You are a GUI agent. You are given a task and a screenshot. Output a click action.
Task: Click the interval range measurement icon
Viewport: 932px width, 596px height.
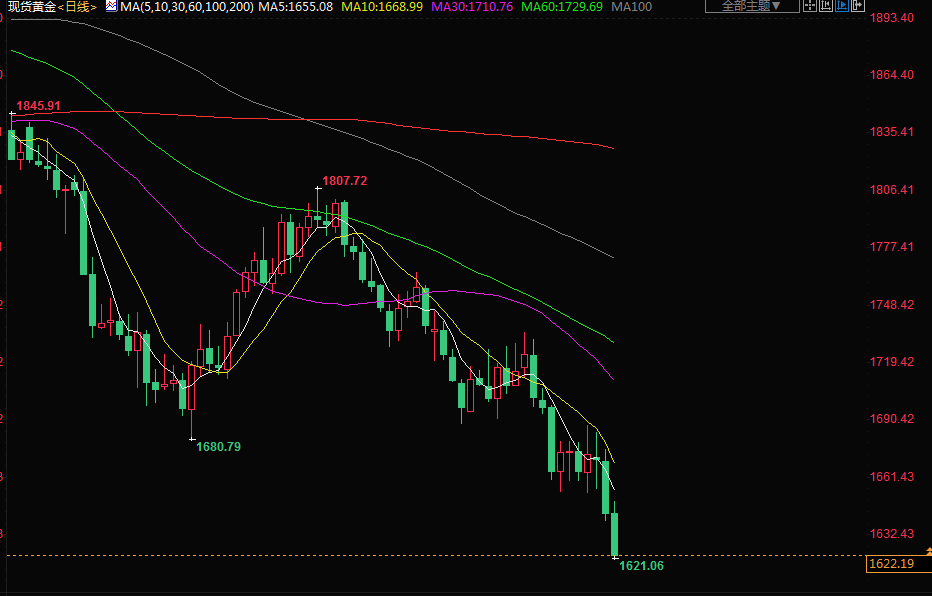(826, 5)
